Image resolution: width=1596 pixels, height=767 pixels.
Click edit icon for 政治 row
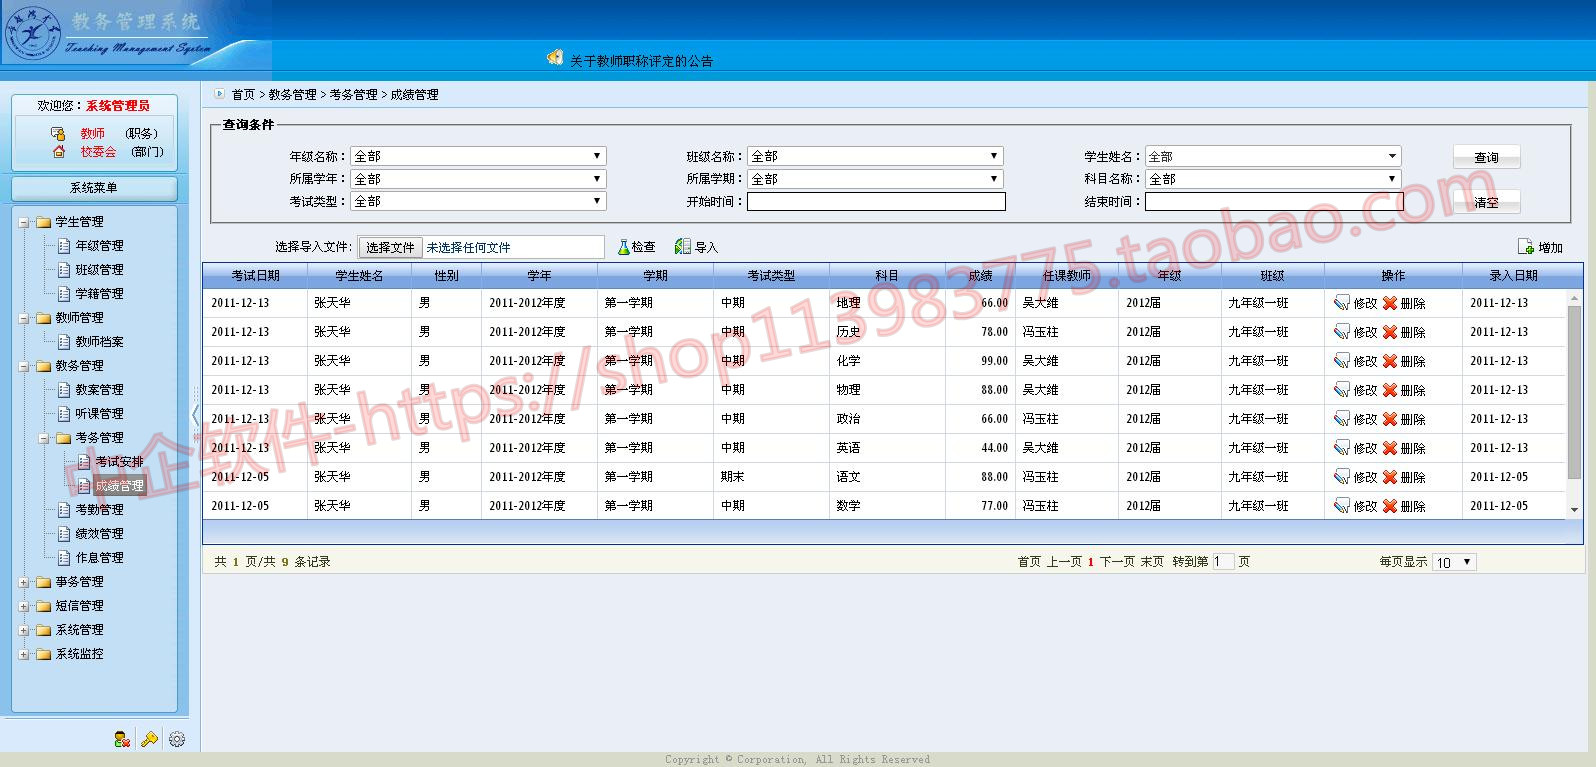point(1342,419)
